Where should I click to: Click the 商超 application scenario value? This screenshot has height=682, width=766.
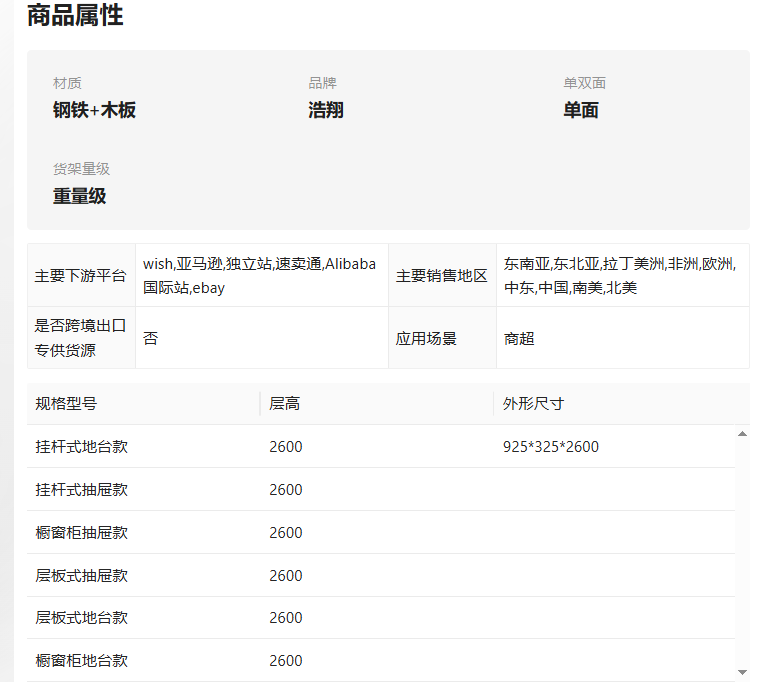519,338
